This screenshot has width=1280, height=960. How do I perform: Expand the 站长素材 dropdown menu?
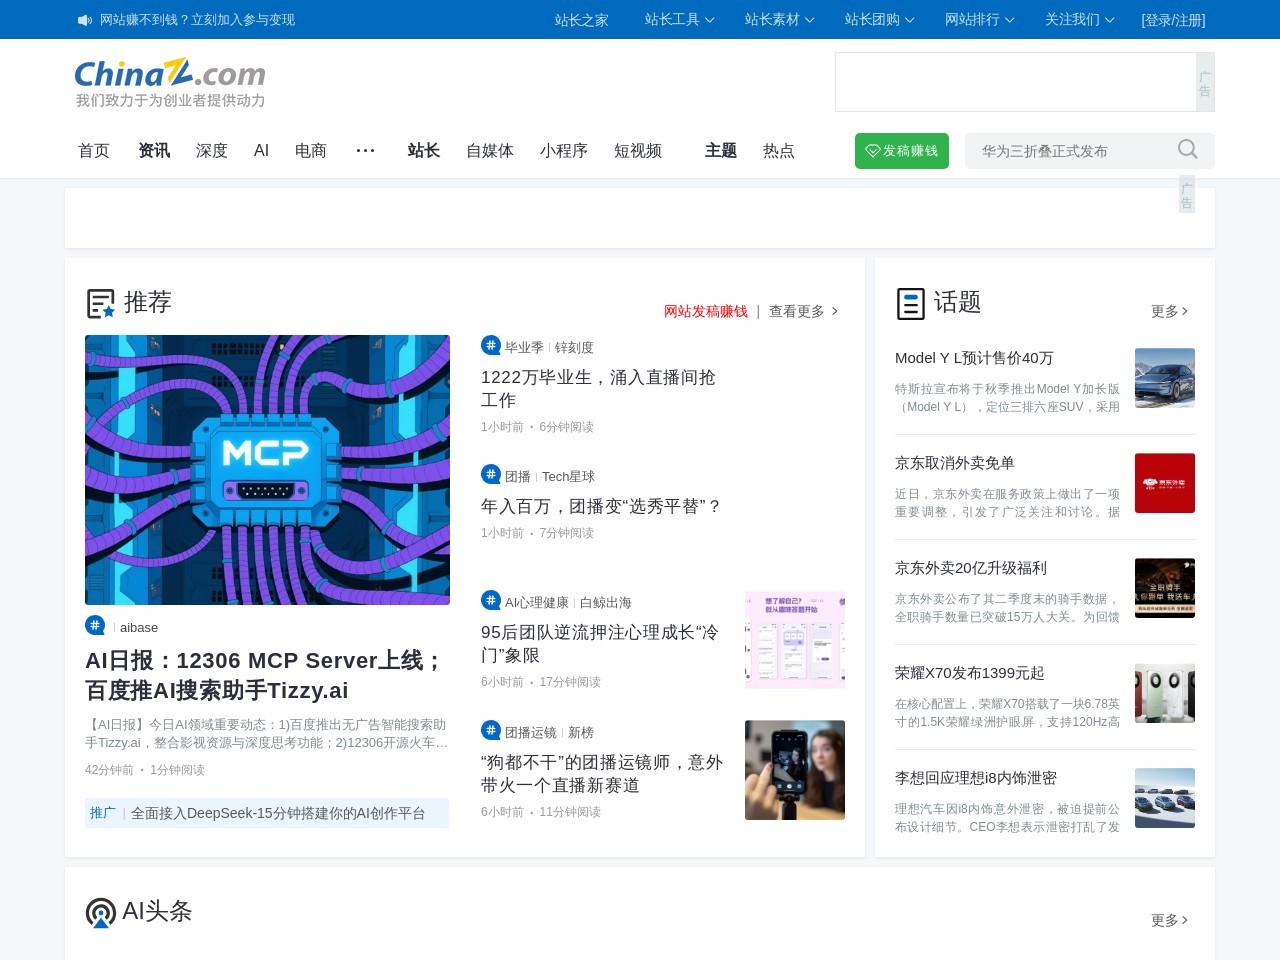click(x=779, y=20)
